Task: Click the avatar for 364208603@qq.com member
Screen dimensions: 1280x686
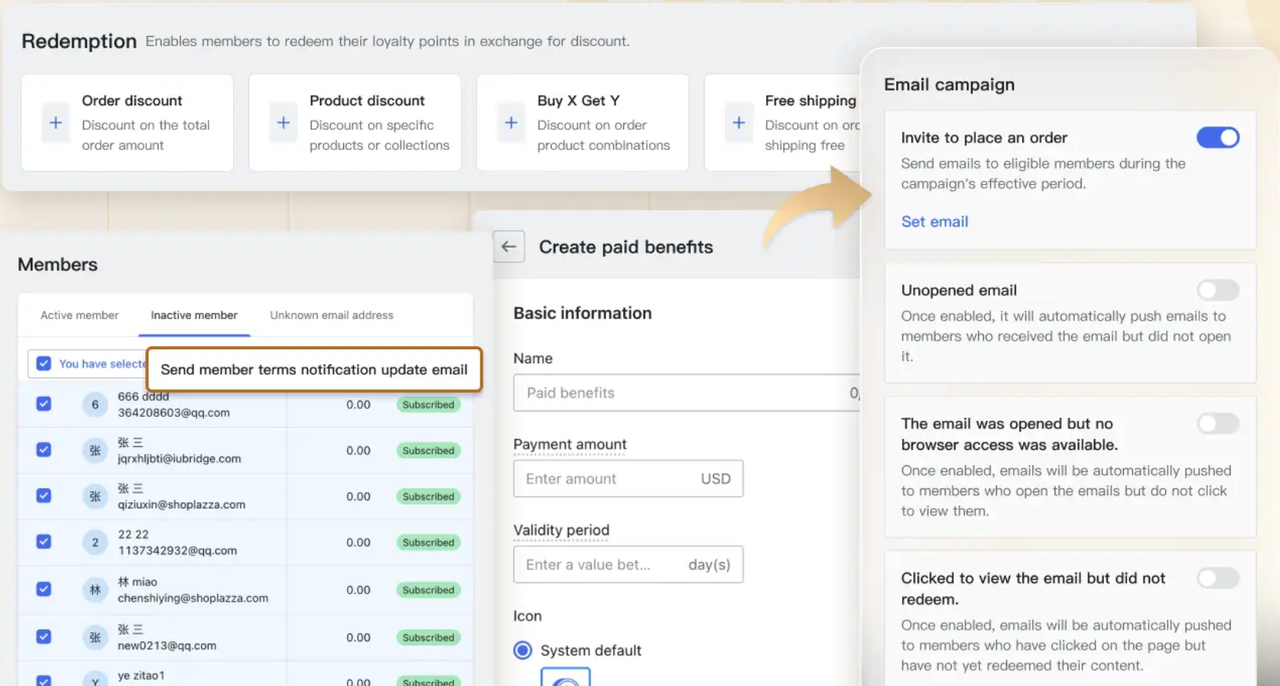Action: (95, 405)
